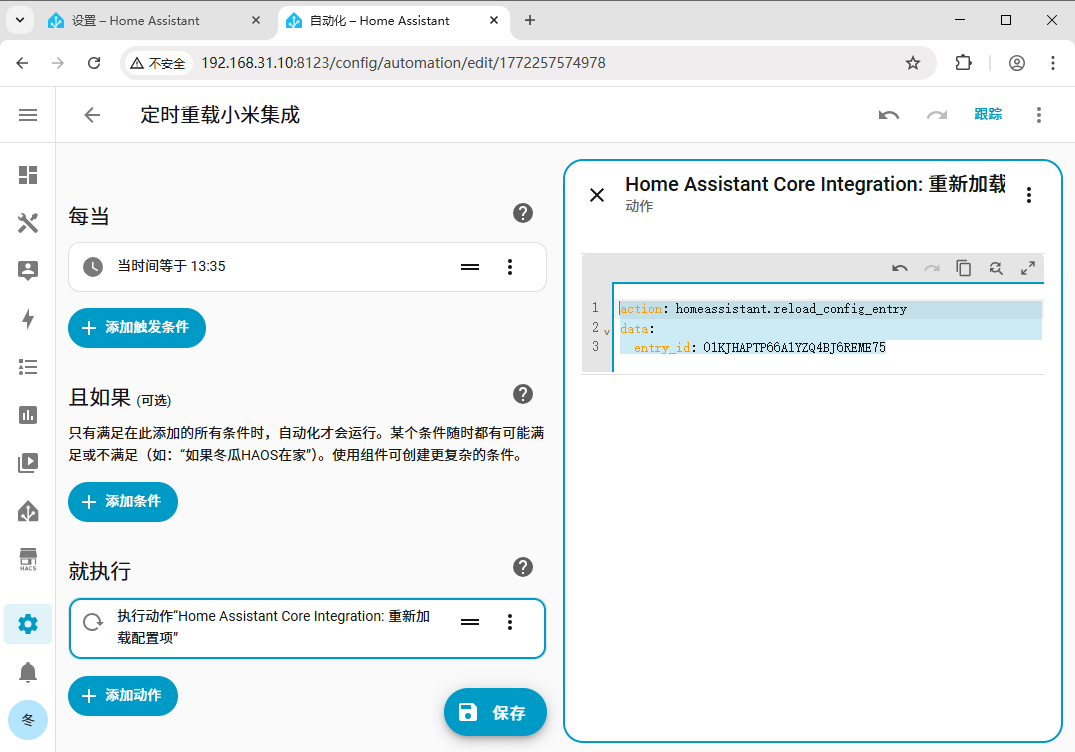Grab the drag handle of the reload action
Screen dimensions: 1075x752
pyautogui.click(x=470, y=622)
